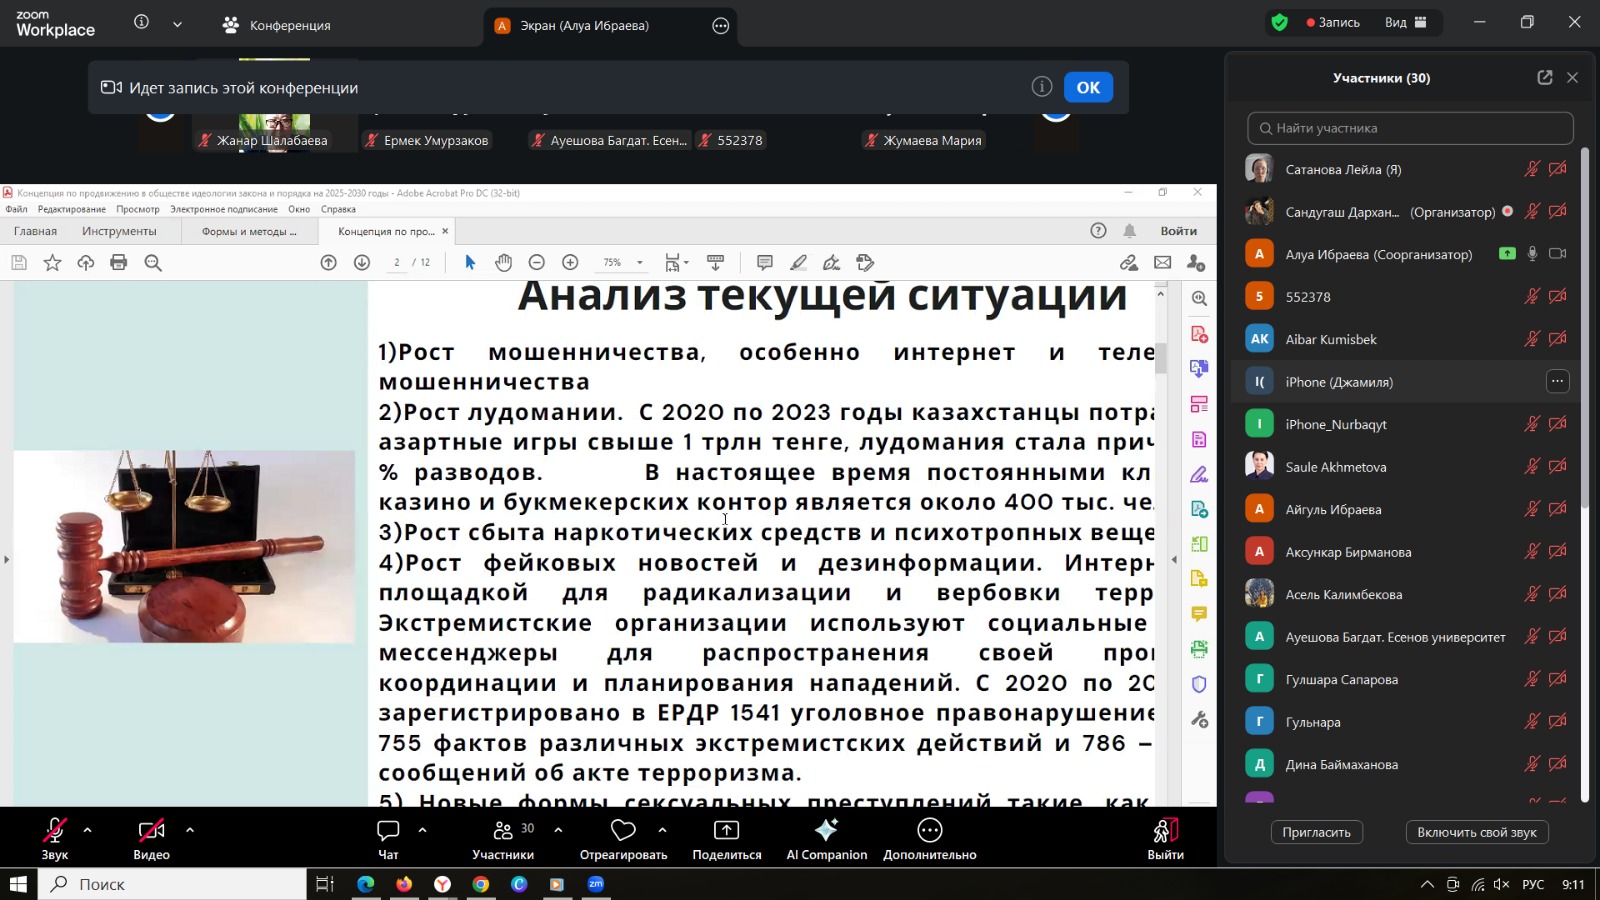
Task: Click Гульнара's muted microphone icon
Action: click(x=1532, y=721)
